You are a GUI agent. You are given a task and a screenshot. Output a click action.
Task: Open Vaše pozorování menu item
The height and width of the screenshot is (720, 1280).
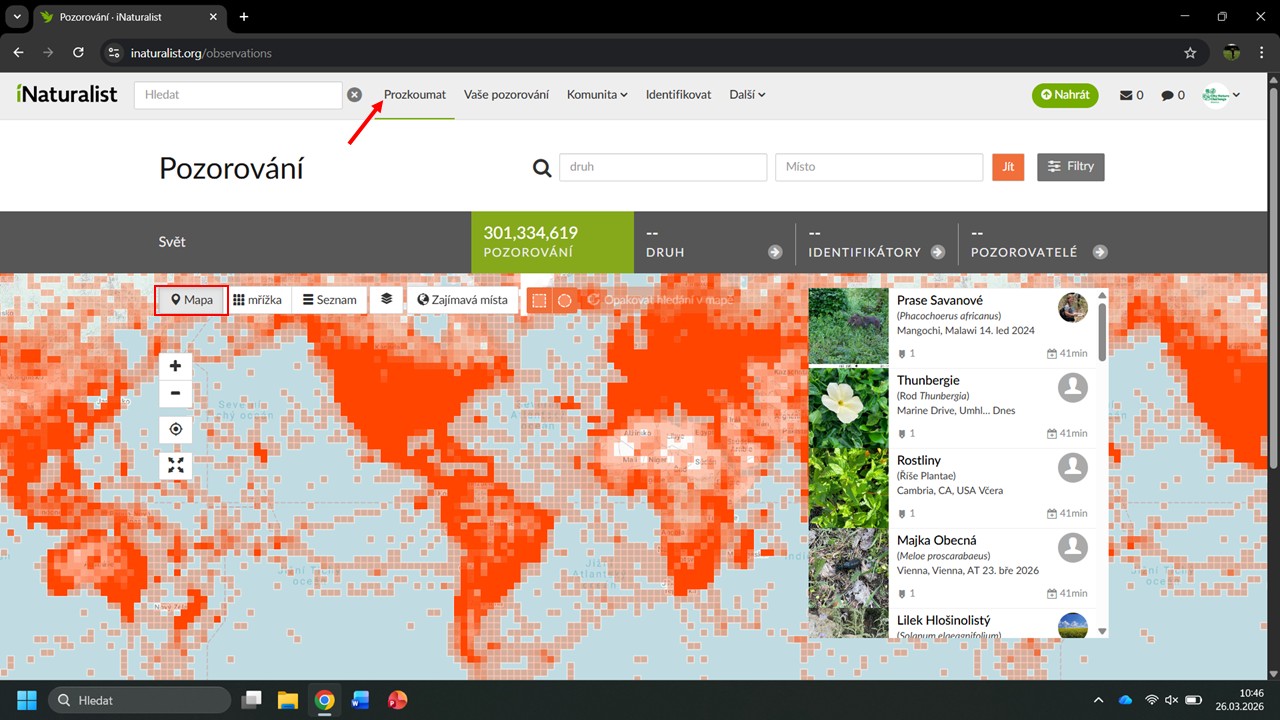[x=506, y=95]
